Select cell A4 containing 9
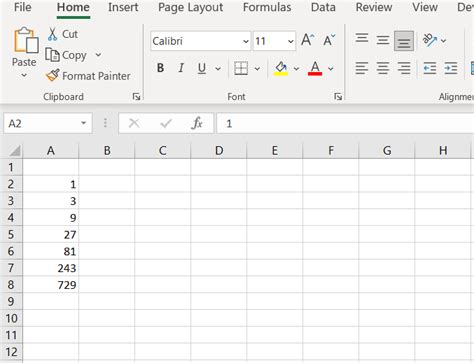The width and height of the screenshot is (474, 363). tap(51, 218)
